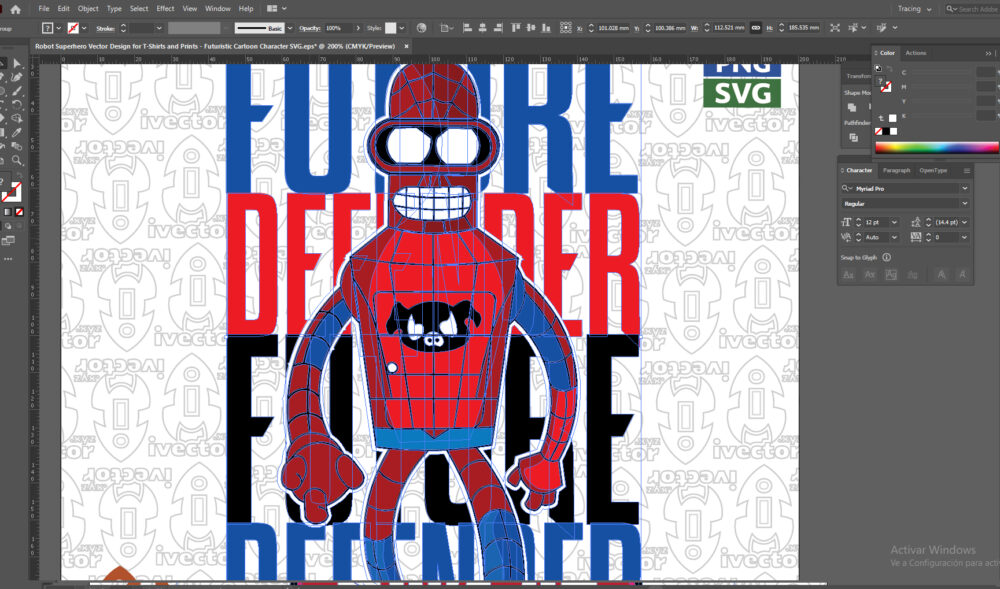This screenshot has width=1000, height=589.
Task: Open the Align To options icon
Action: (x=446, y=28)
